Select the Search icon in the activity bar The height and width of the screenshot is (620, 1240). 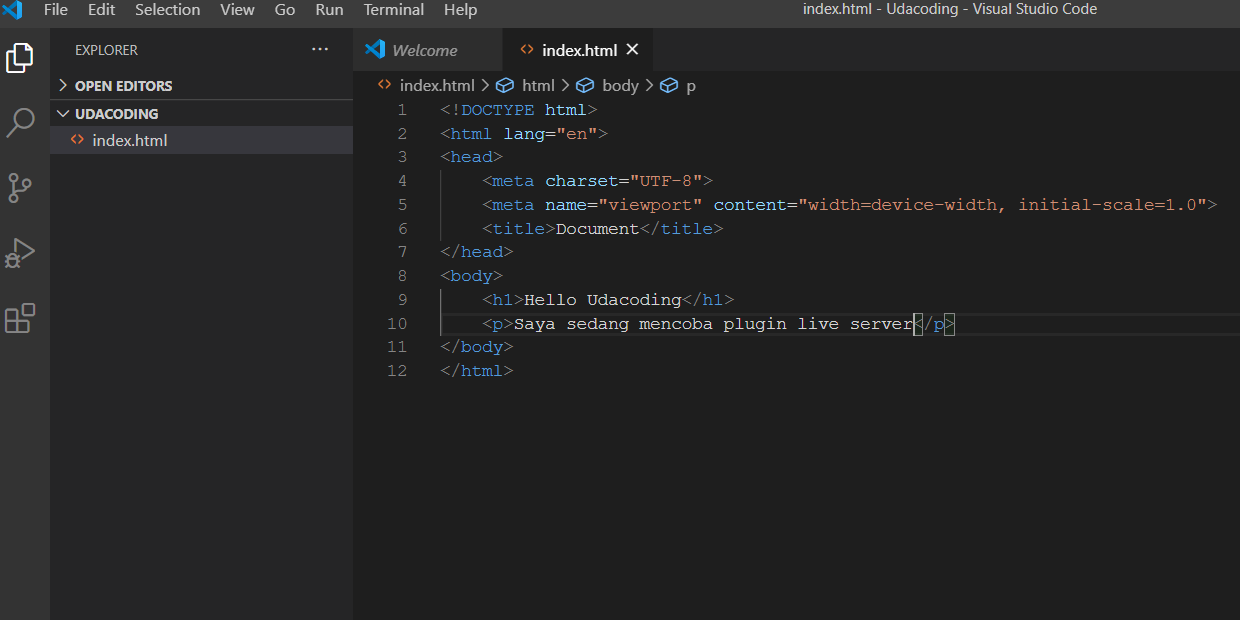pos(20,122)
